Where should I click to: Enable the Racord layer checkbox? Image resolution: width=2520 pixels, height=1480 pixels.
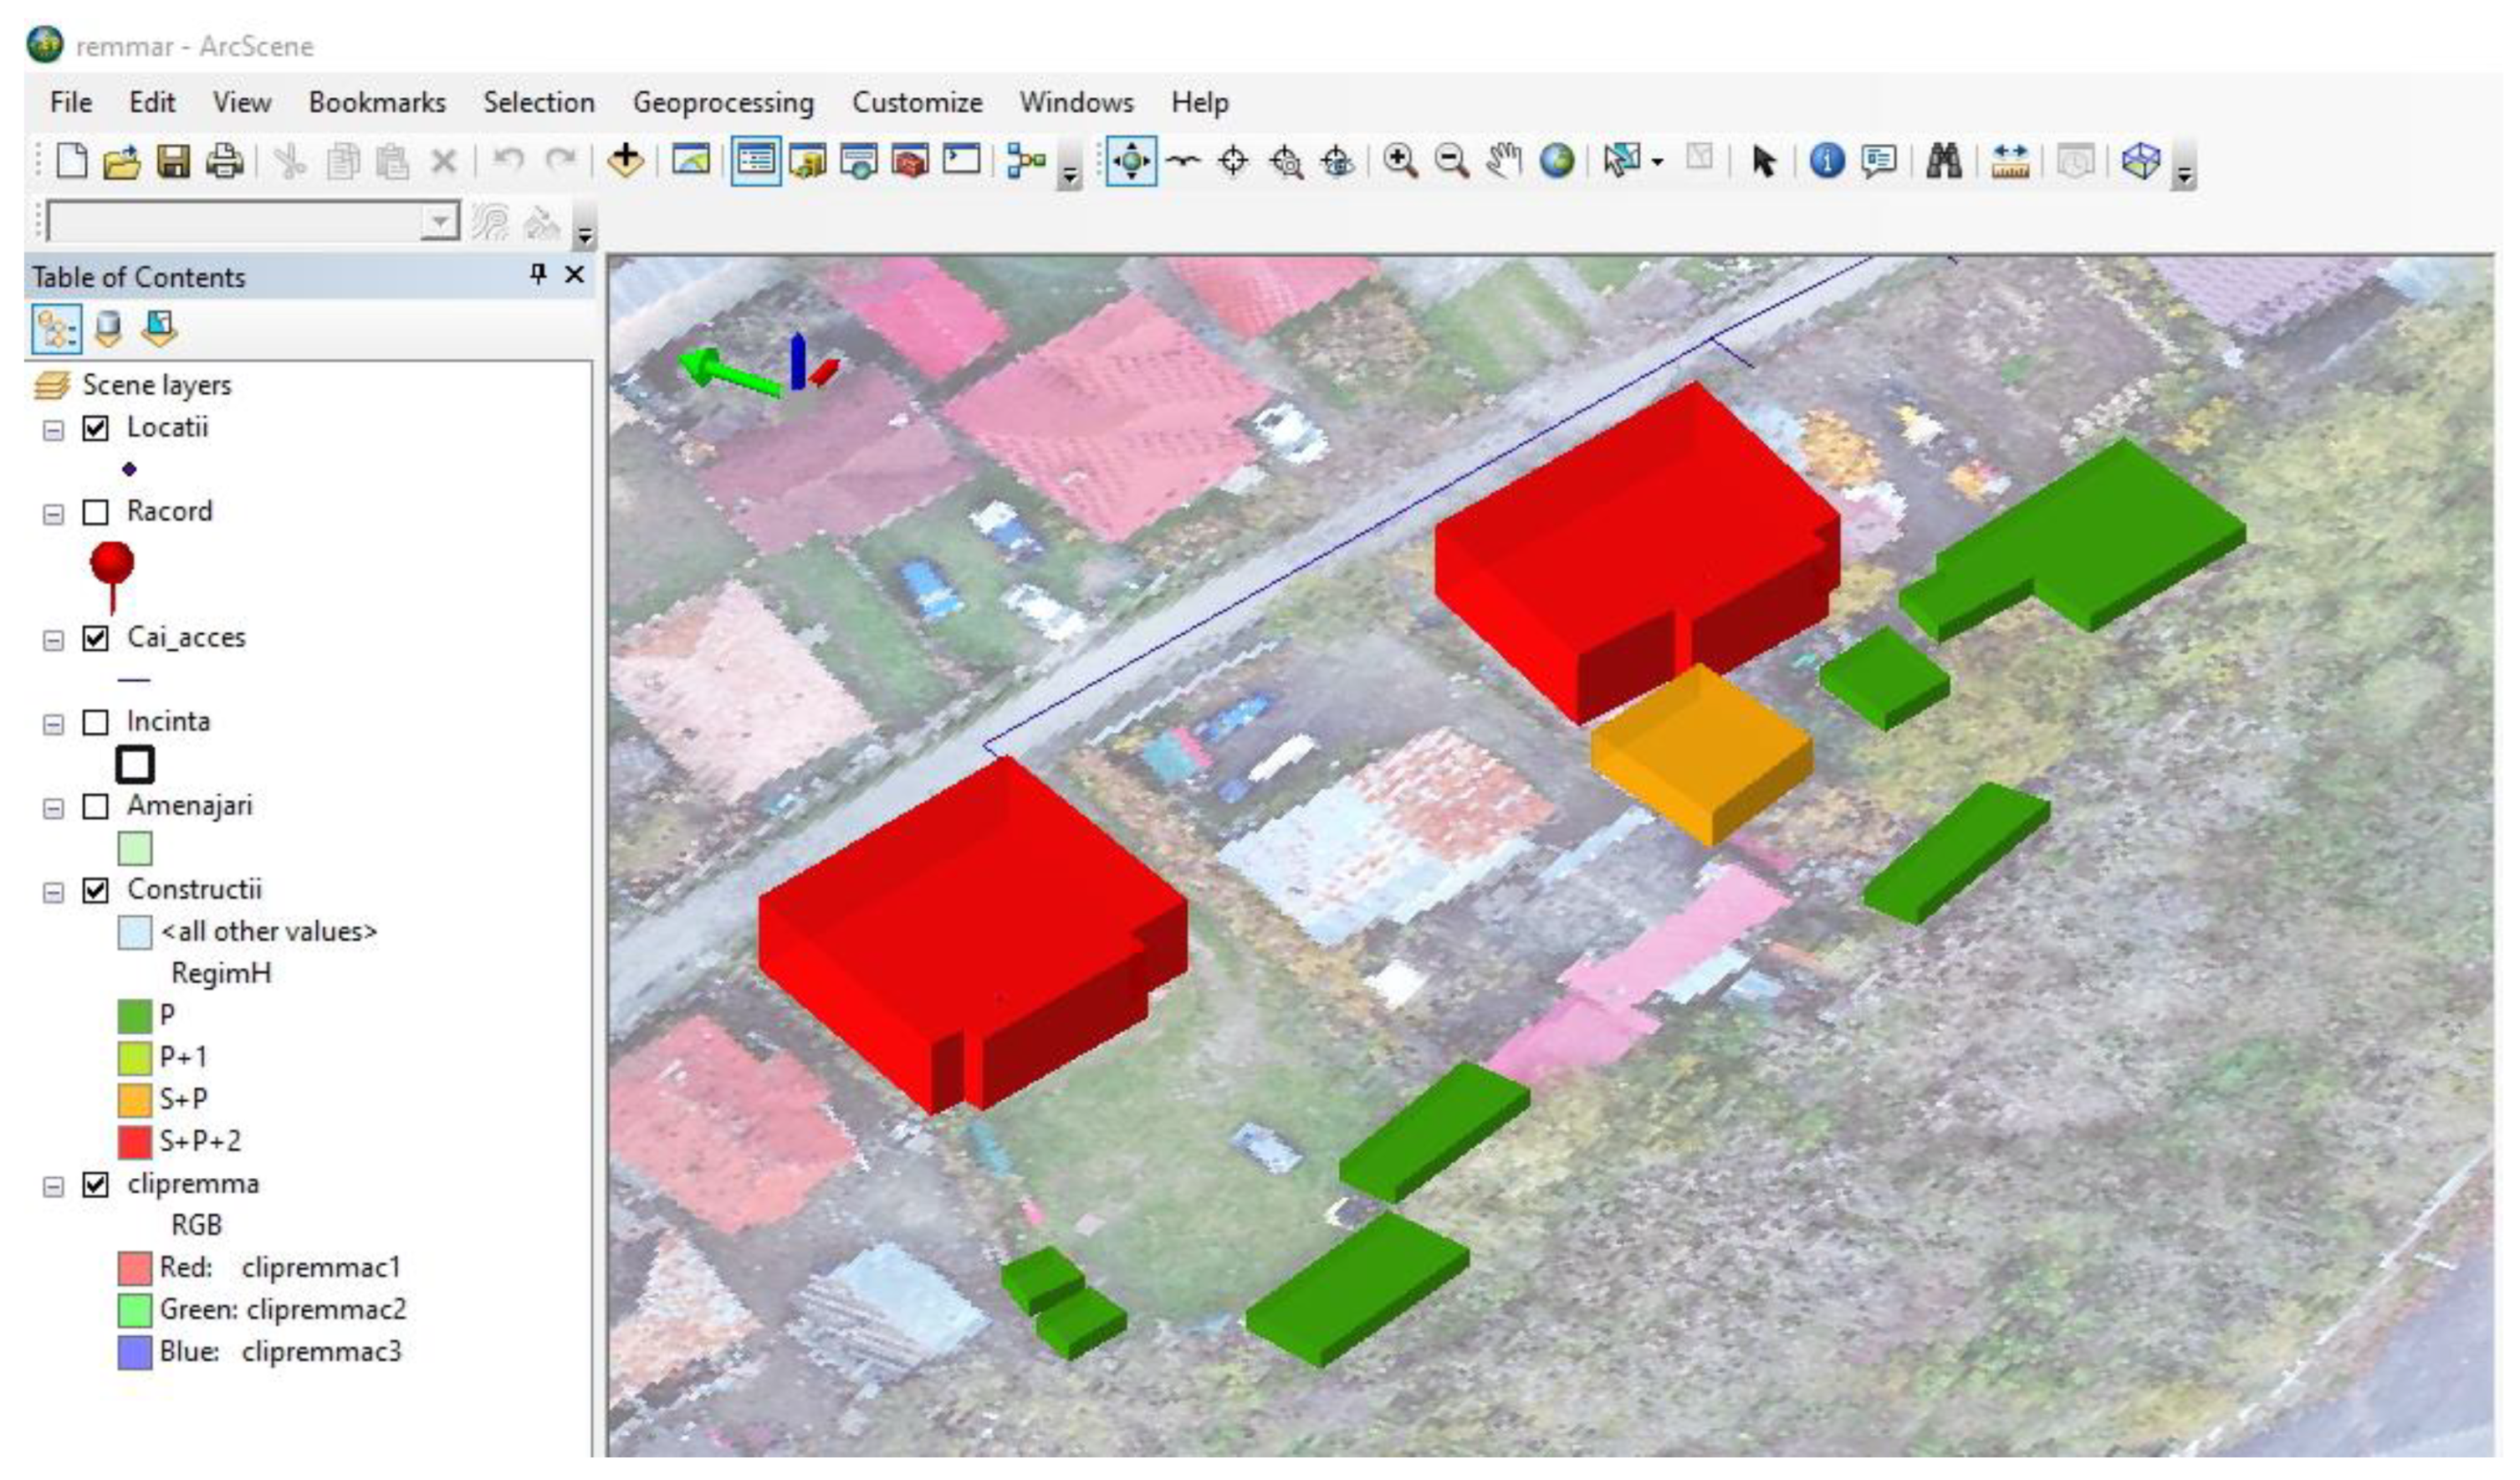pyautogui.click(x=95, y=513)
